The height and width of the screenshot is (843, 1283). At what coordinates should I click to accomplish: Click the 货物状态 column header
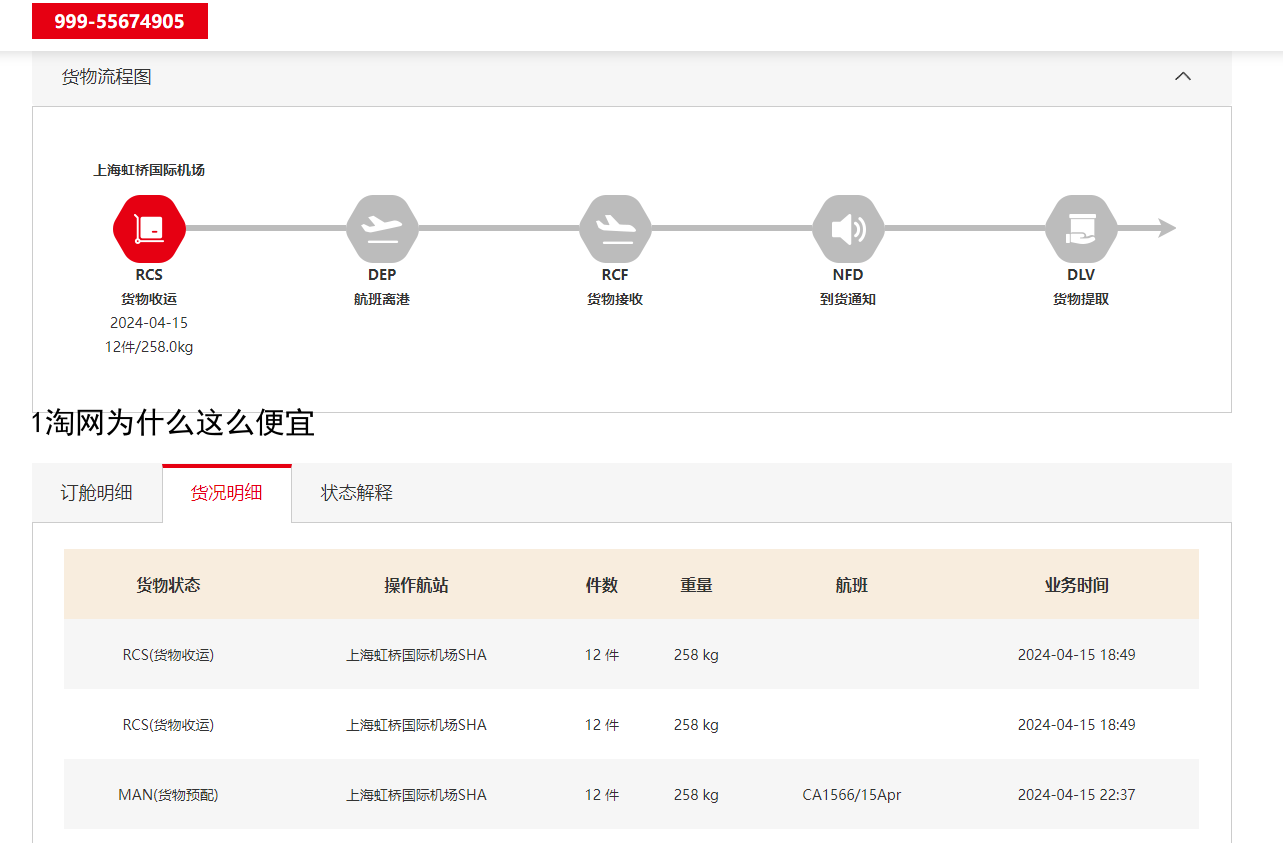(x=168, y=585)
